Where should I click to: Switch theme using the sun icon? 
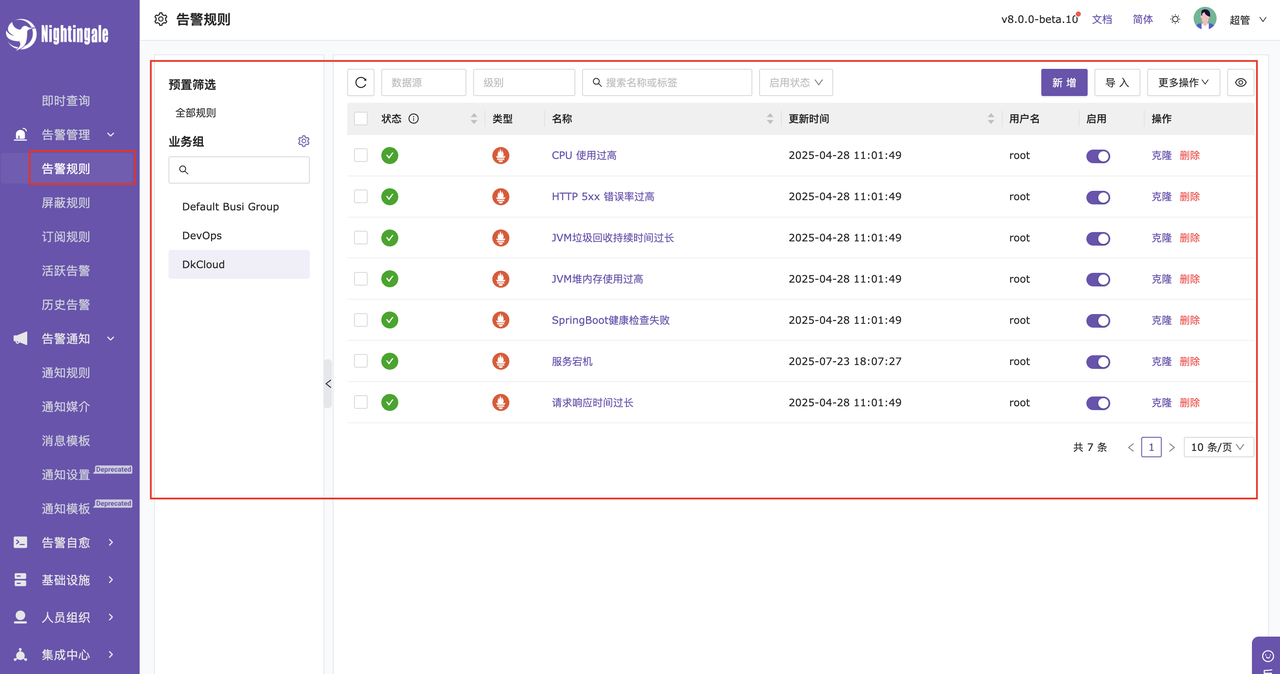pos(1175,20)
